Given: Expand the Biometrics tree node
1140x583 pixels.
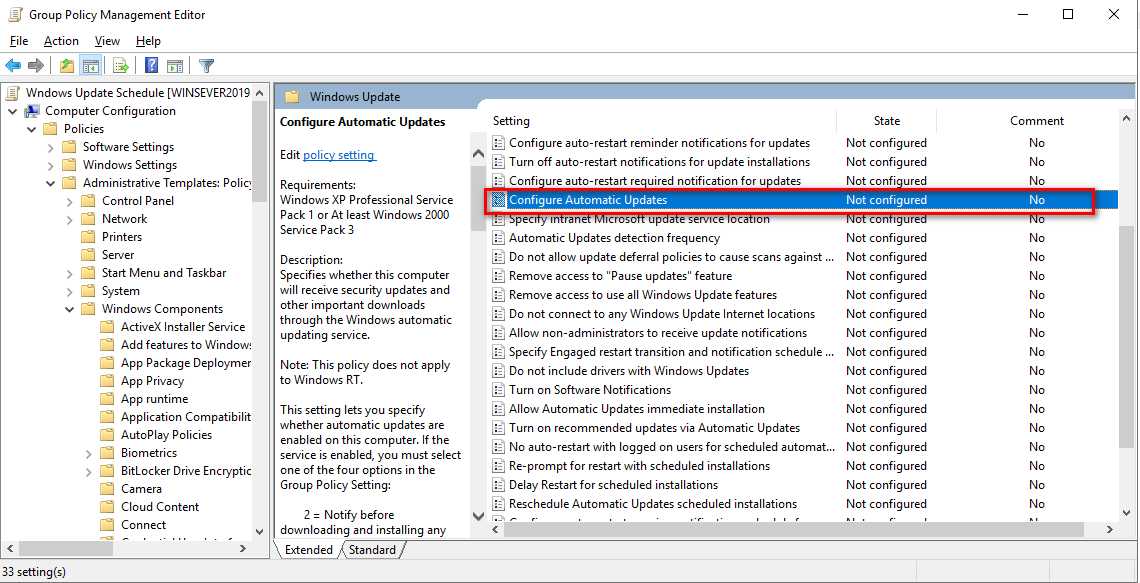Looking at the screenshot, I should pyautogui.click(x=89, y=454).
